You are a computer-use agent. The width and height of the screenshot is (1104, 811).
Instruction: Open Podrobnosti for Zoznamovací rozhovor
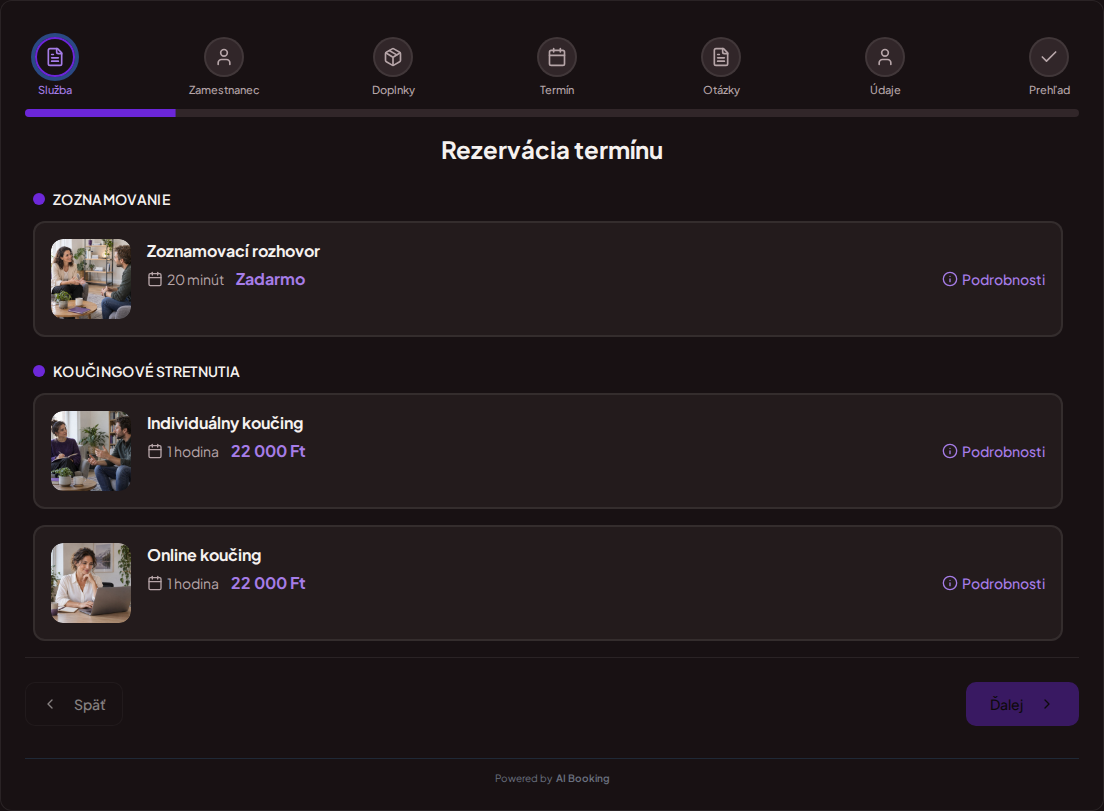(993, 279)
